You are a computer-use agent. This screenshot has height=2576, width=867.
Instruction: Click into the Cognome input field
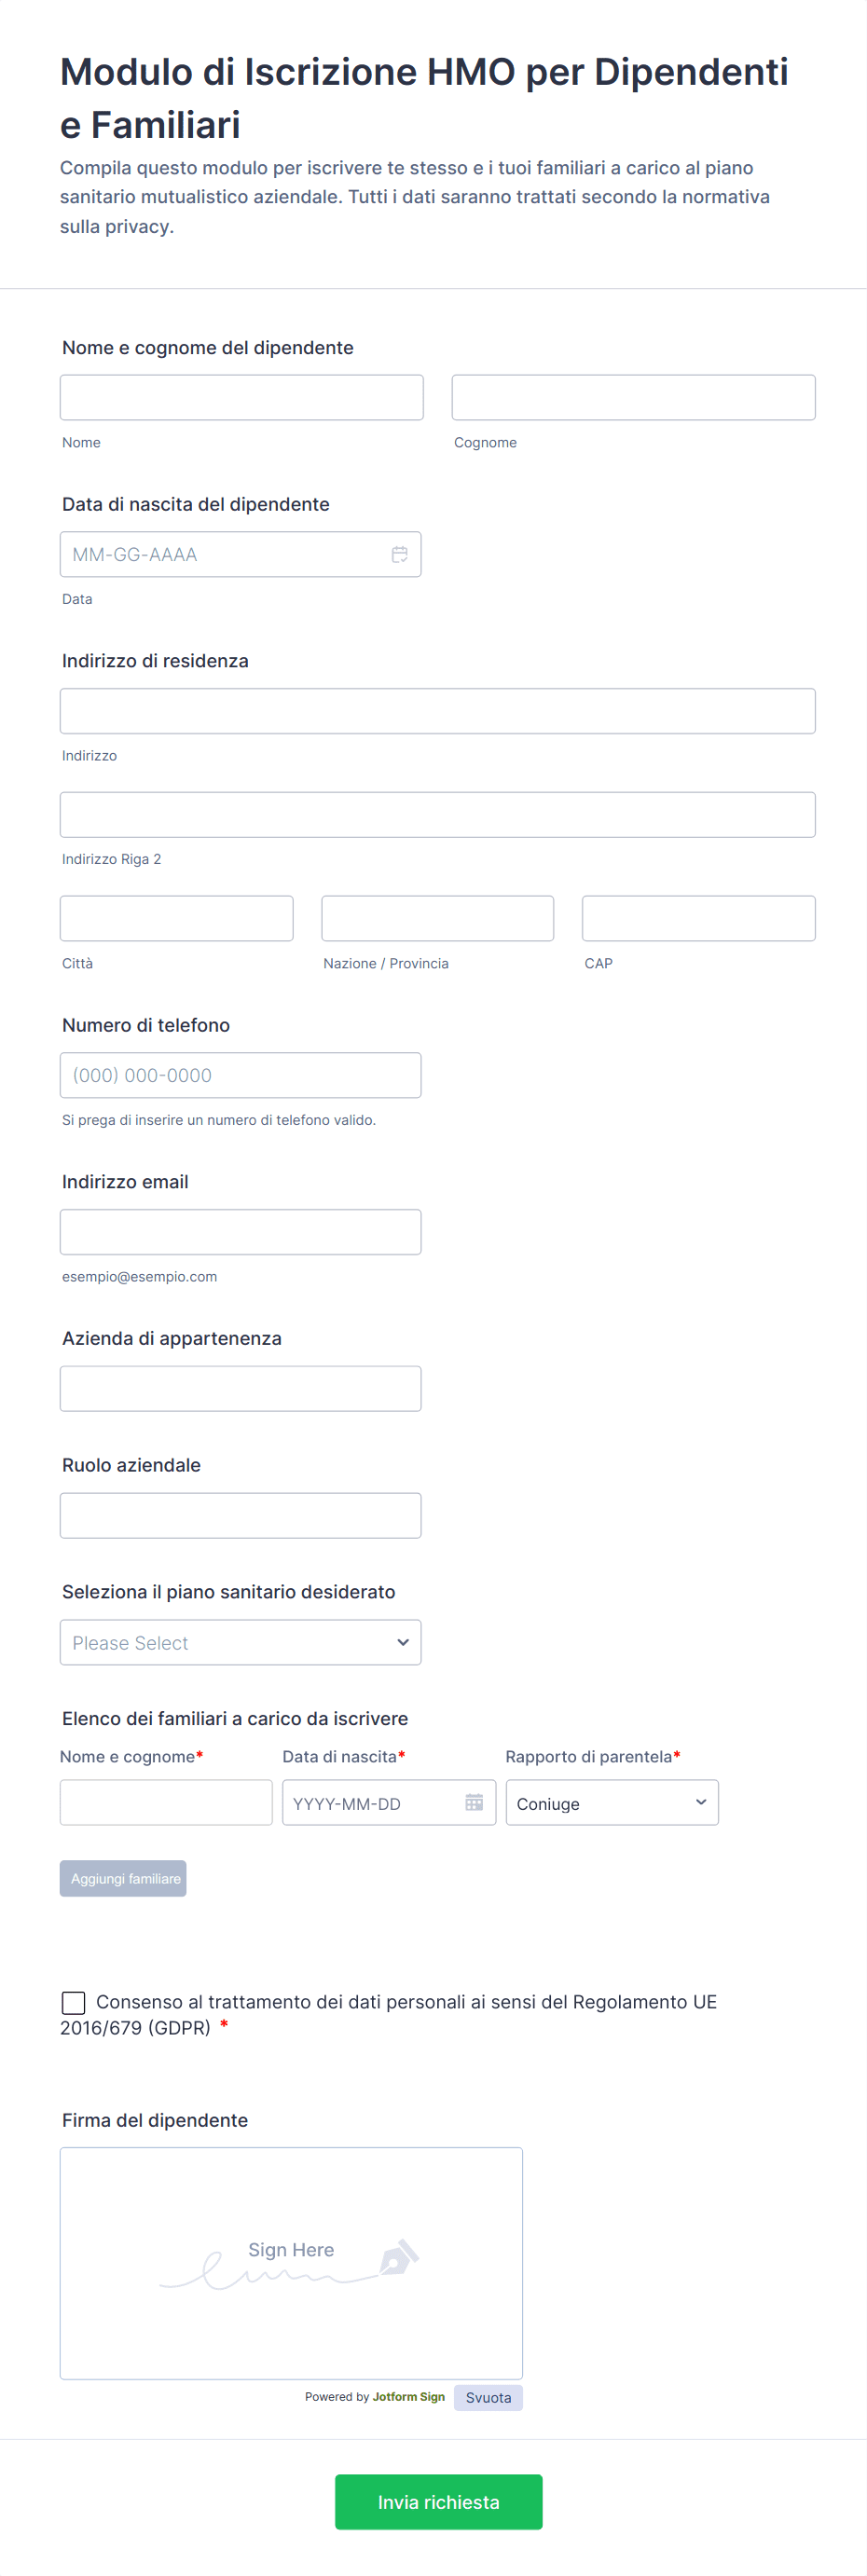click(x=633, y=397)
